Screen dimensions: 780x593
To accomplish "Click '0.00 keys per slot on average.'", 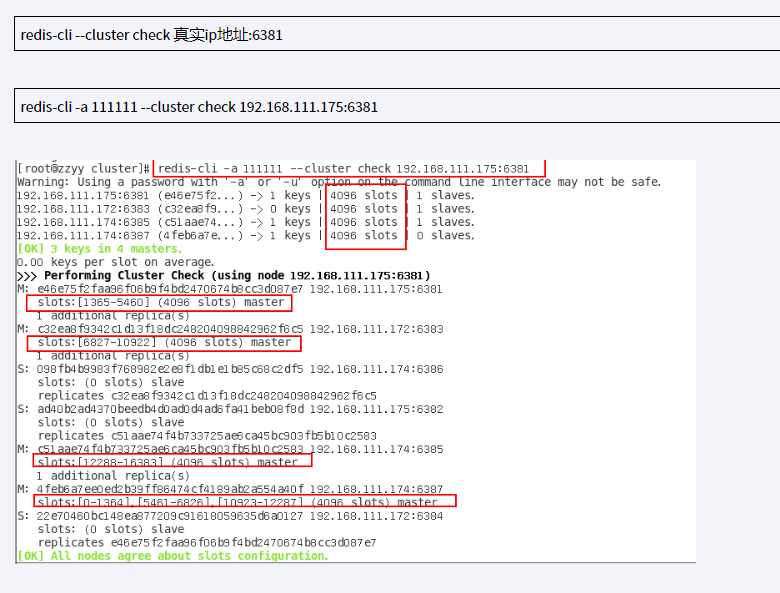I will pyautogui.click(x=115, y=262).
